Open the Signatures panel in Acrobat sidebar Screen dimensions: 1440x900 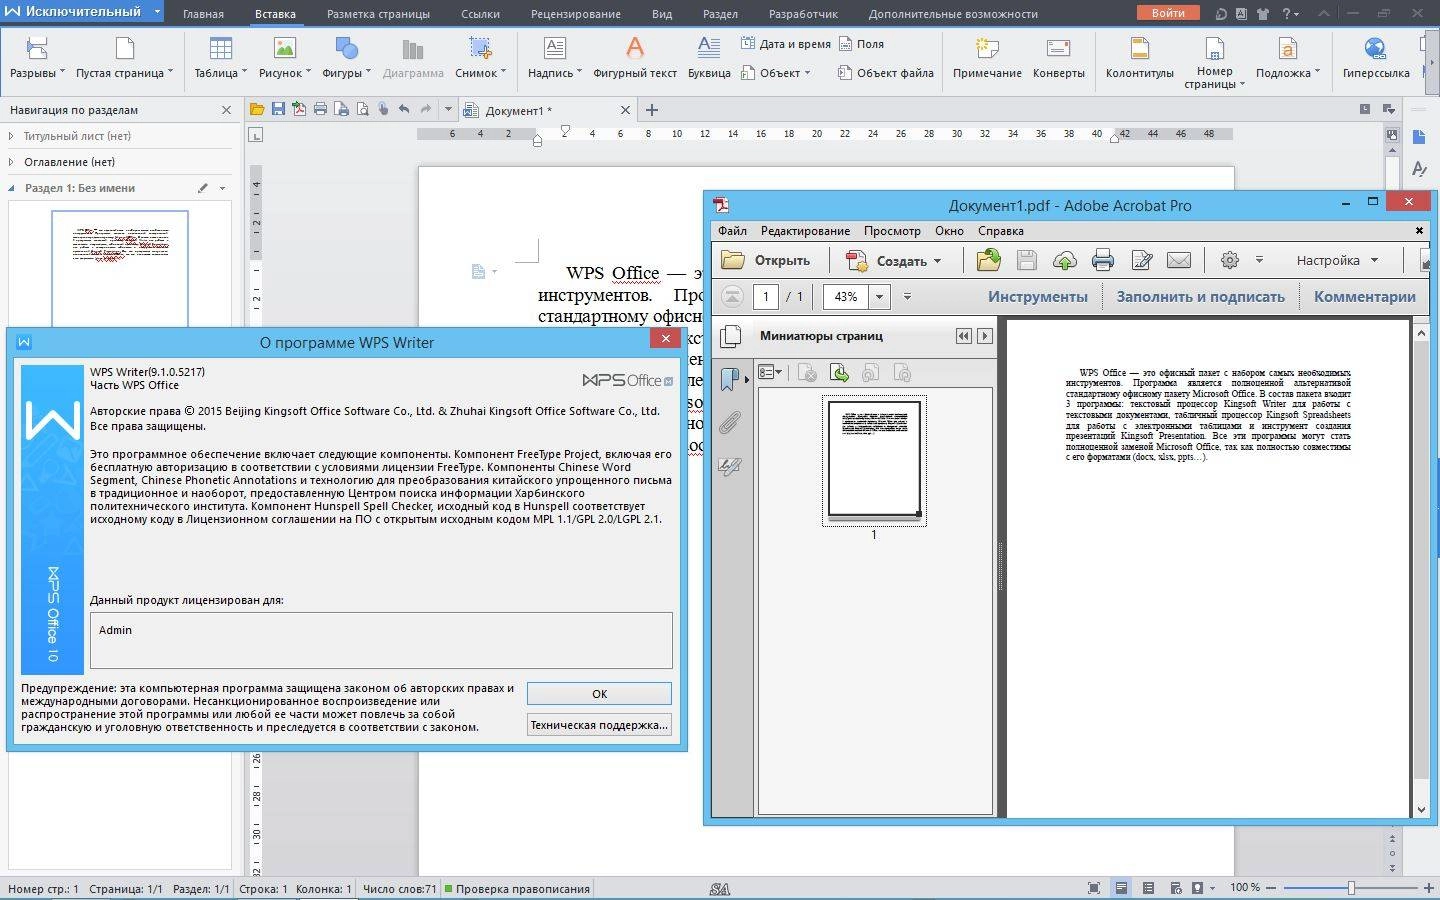[x=730, y=466]
